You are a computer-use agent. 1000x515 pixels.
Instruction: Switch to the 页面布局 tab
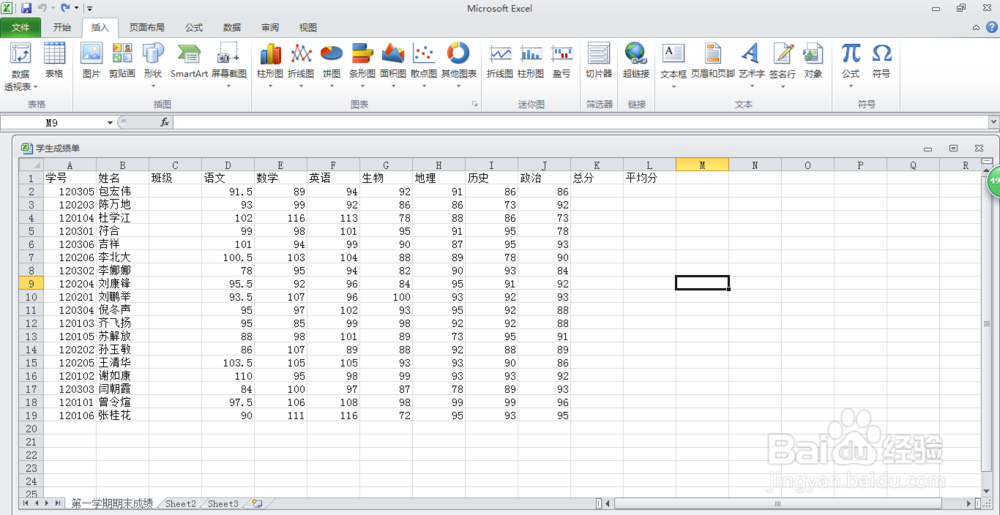click(147, 27)
